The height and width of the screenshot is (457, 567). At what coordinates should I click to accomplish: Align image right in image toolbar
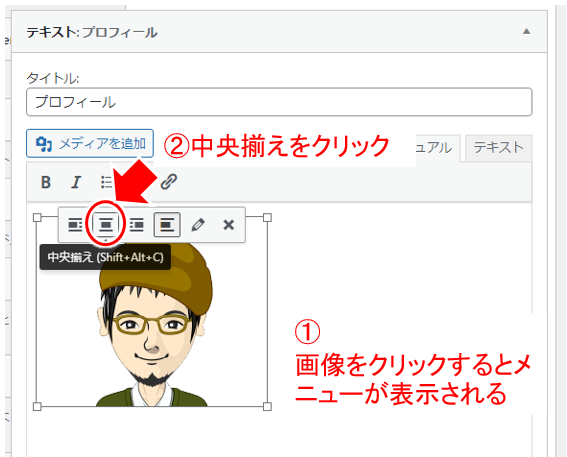tap(137, 225)
